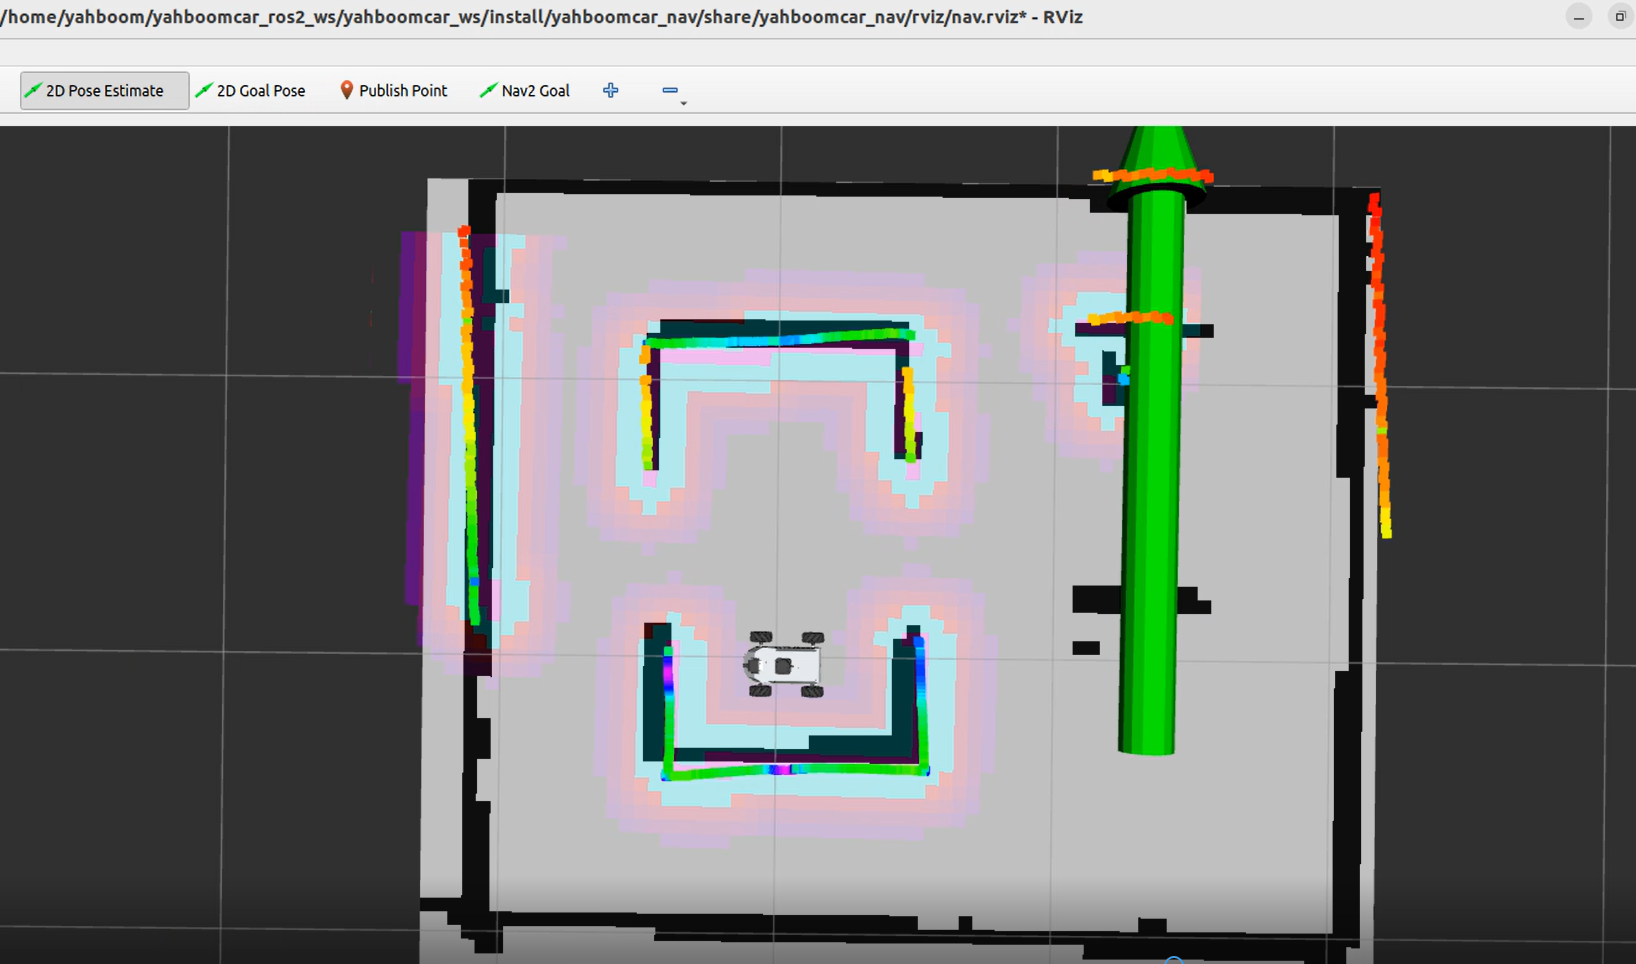Viewport: 1636px width, 964px height.
Task: Click the green arrow icon of Nav2 Goal
Action: (x=488, y=91)
